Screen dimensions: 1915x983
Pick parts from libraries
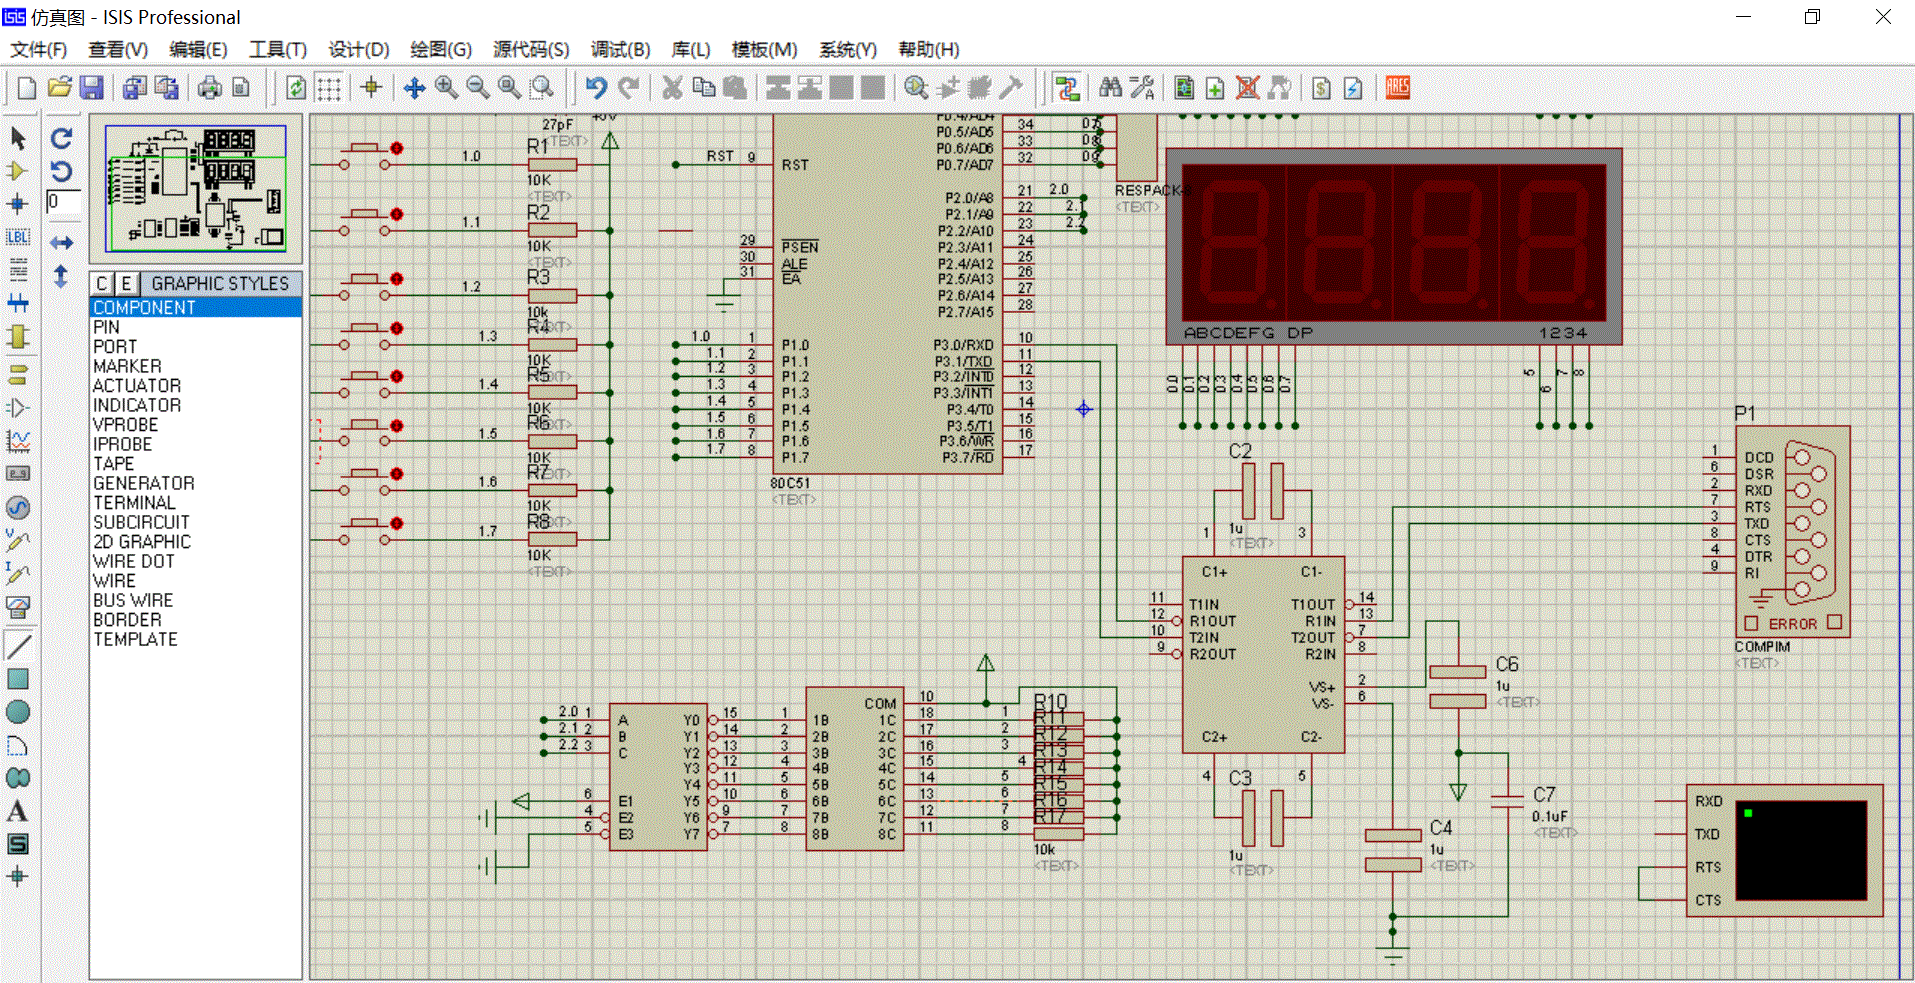(916, 88)
